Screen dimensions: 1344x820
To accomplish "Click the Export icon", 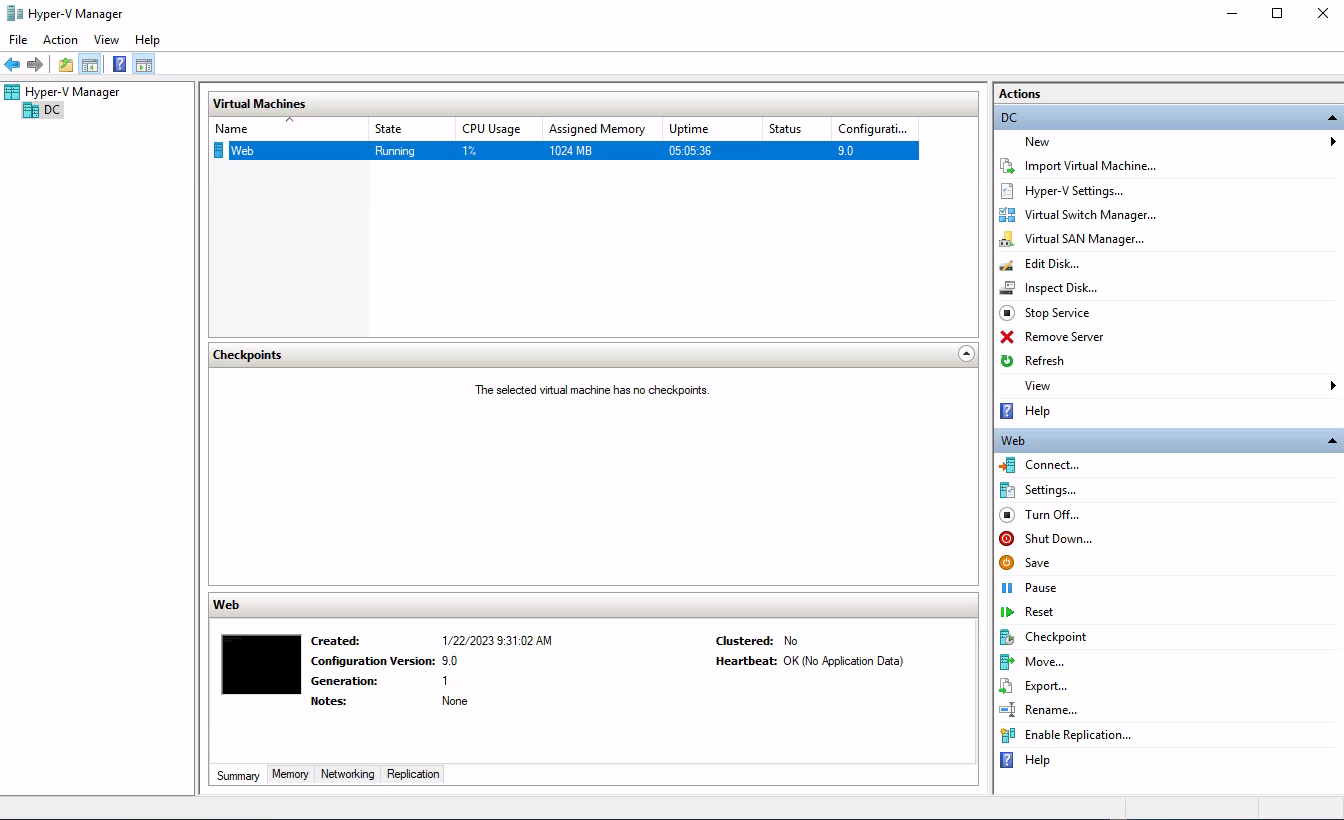I will pyautogui.click(x=1007, y=686).
